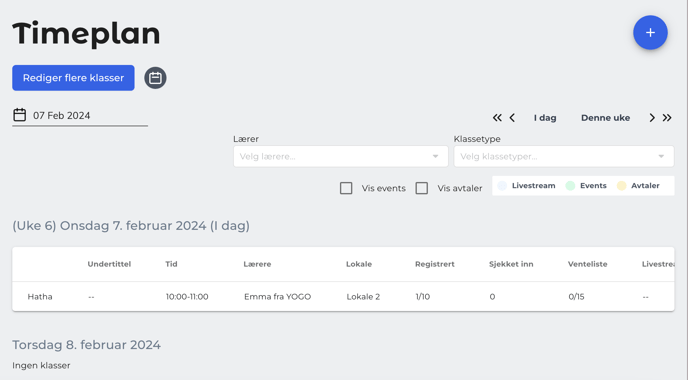
Task: Click the Livestream legend color dot
Action: click(502, 186)
